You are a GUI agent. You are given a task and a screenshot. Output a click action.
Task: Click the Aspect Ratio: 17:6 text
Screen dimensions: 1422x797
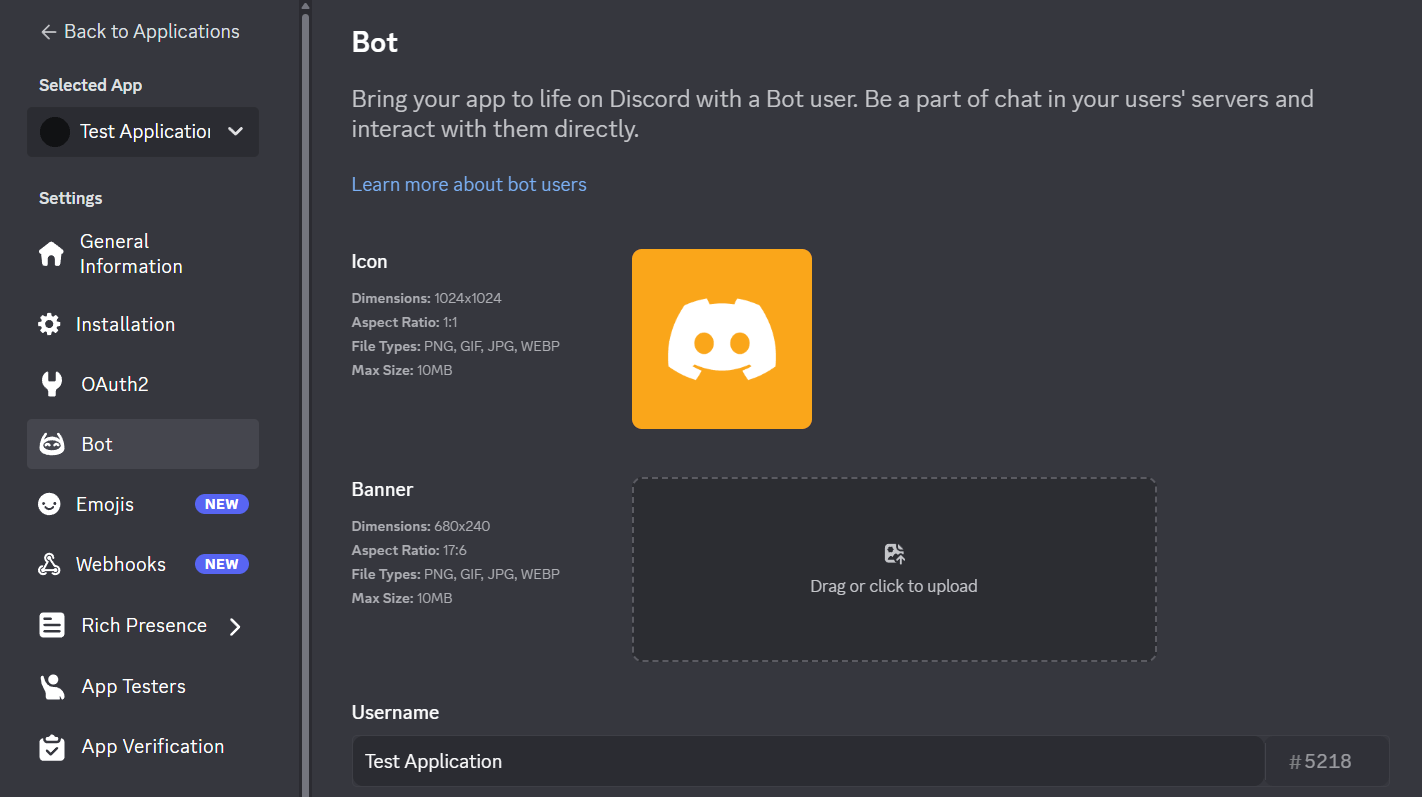point(409,550)
